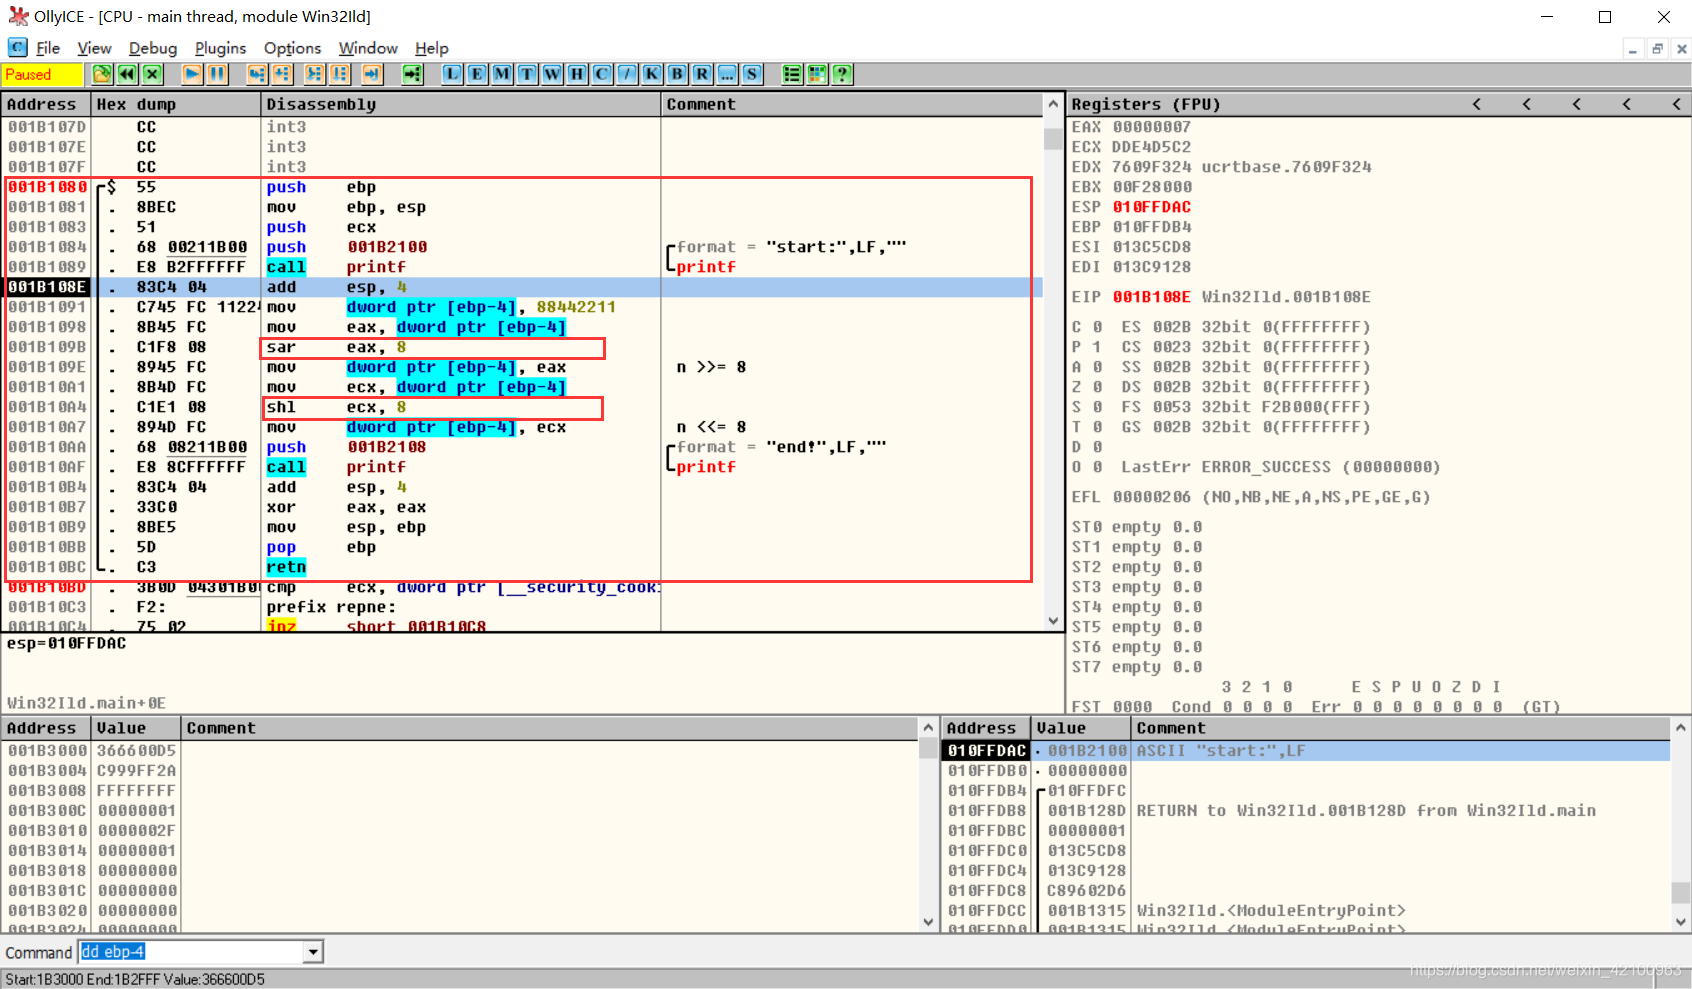This screenshot has width=1692, height=989.
Task: Click the disassembly Comment column header
Action: coord(852,104)
